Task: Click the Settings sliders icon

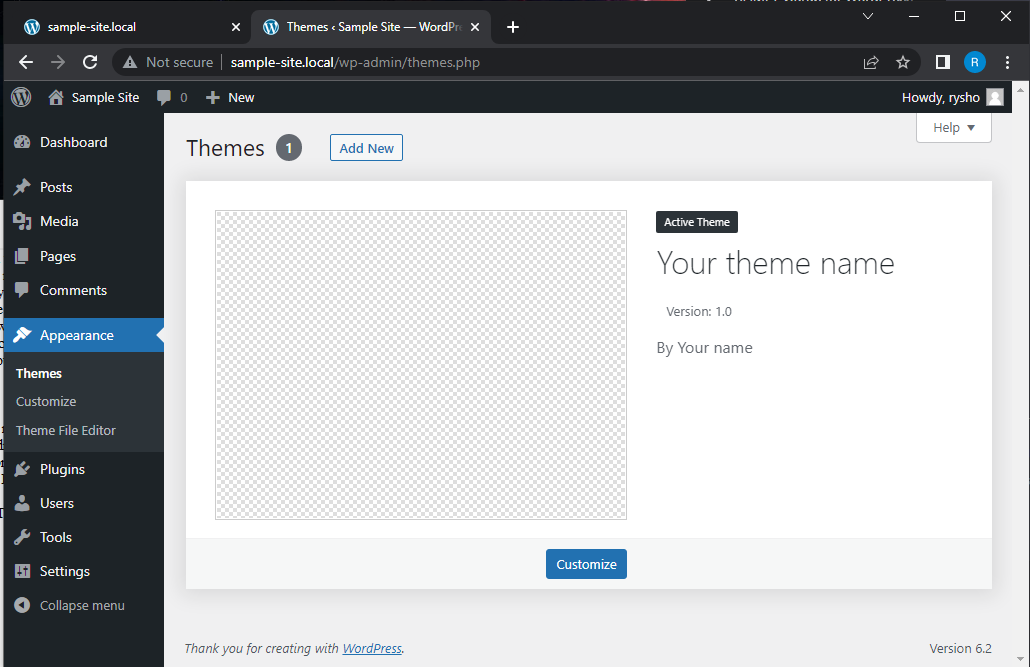Action: 22,571
